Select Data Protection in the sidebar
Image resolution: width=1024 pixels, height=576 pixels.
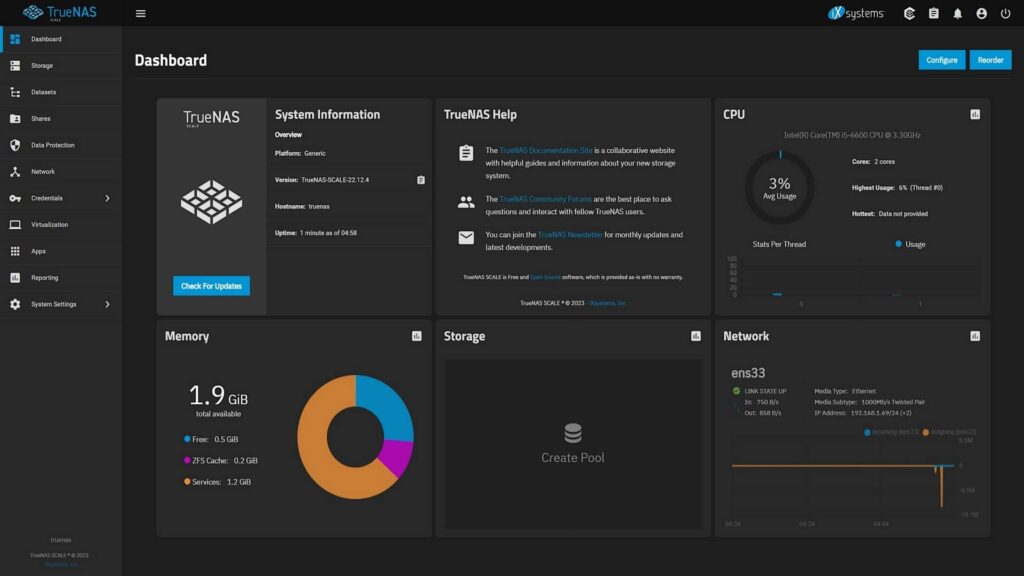[x=55, y=145]
